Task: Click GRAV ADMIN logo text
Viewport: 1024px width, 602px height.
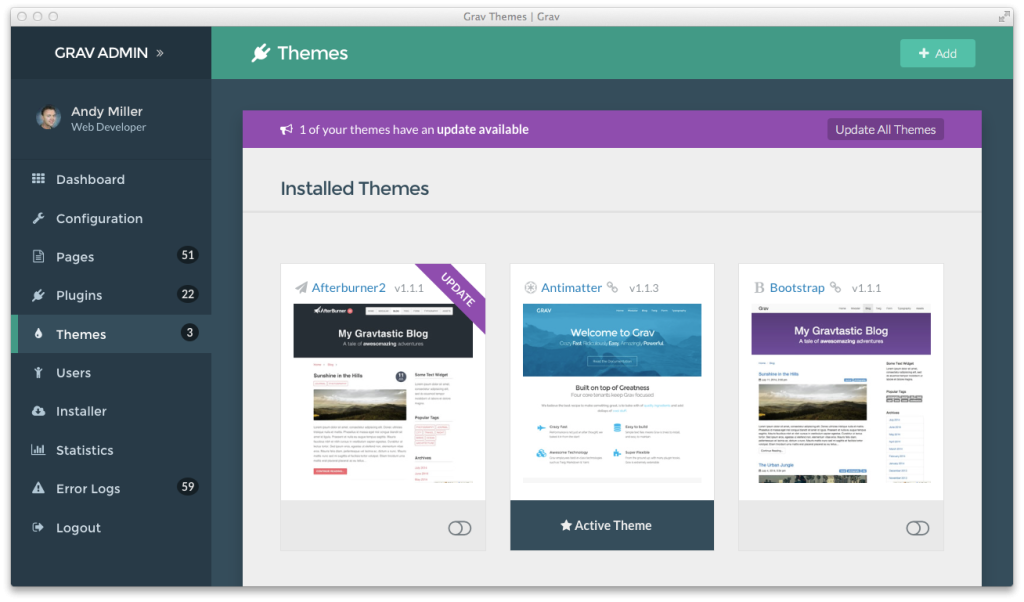Action: (101, 53)
